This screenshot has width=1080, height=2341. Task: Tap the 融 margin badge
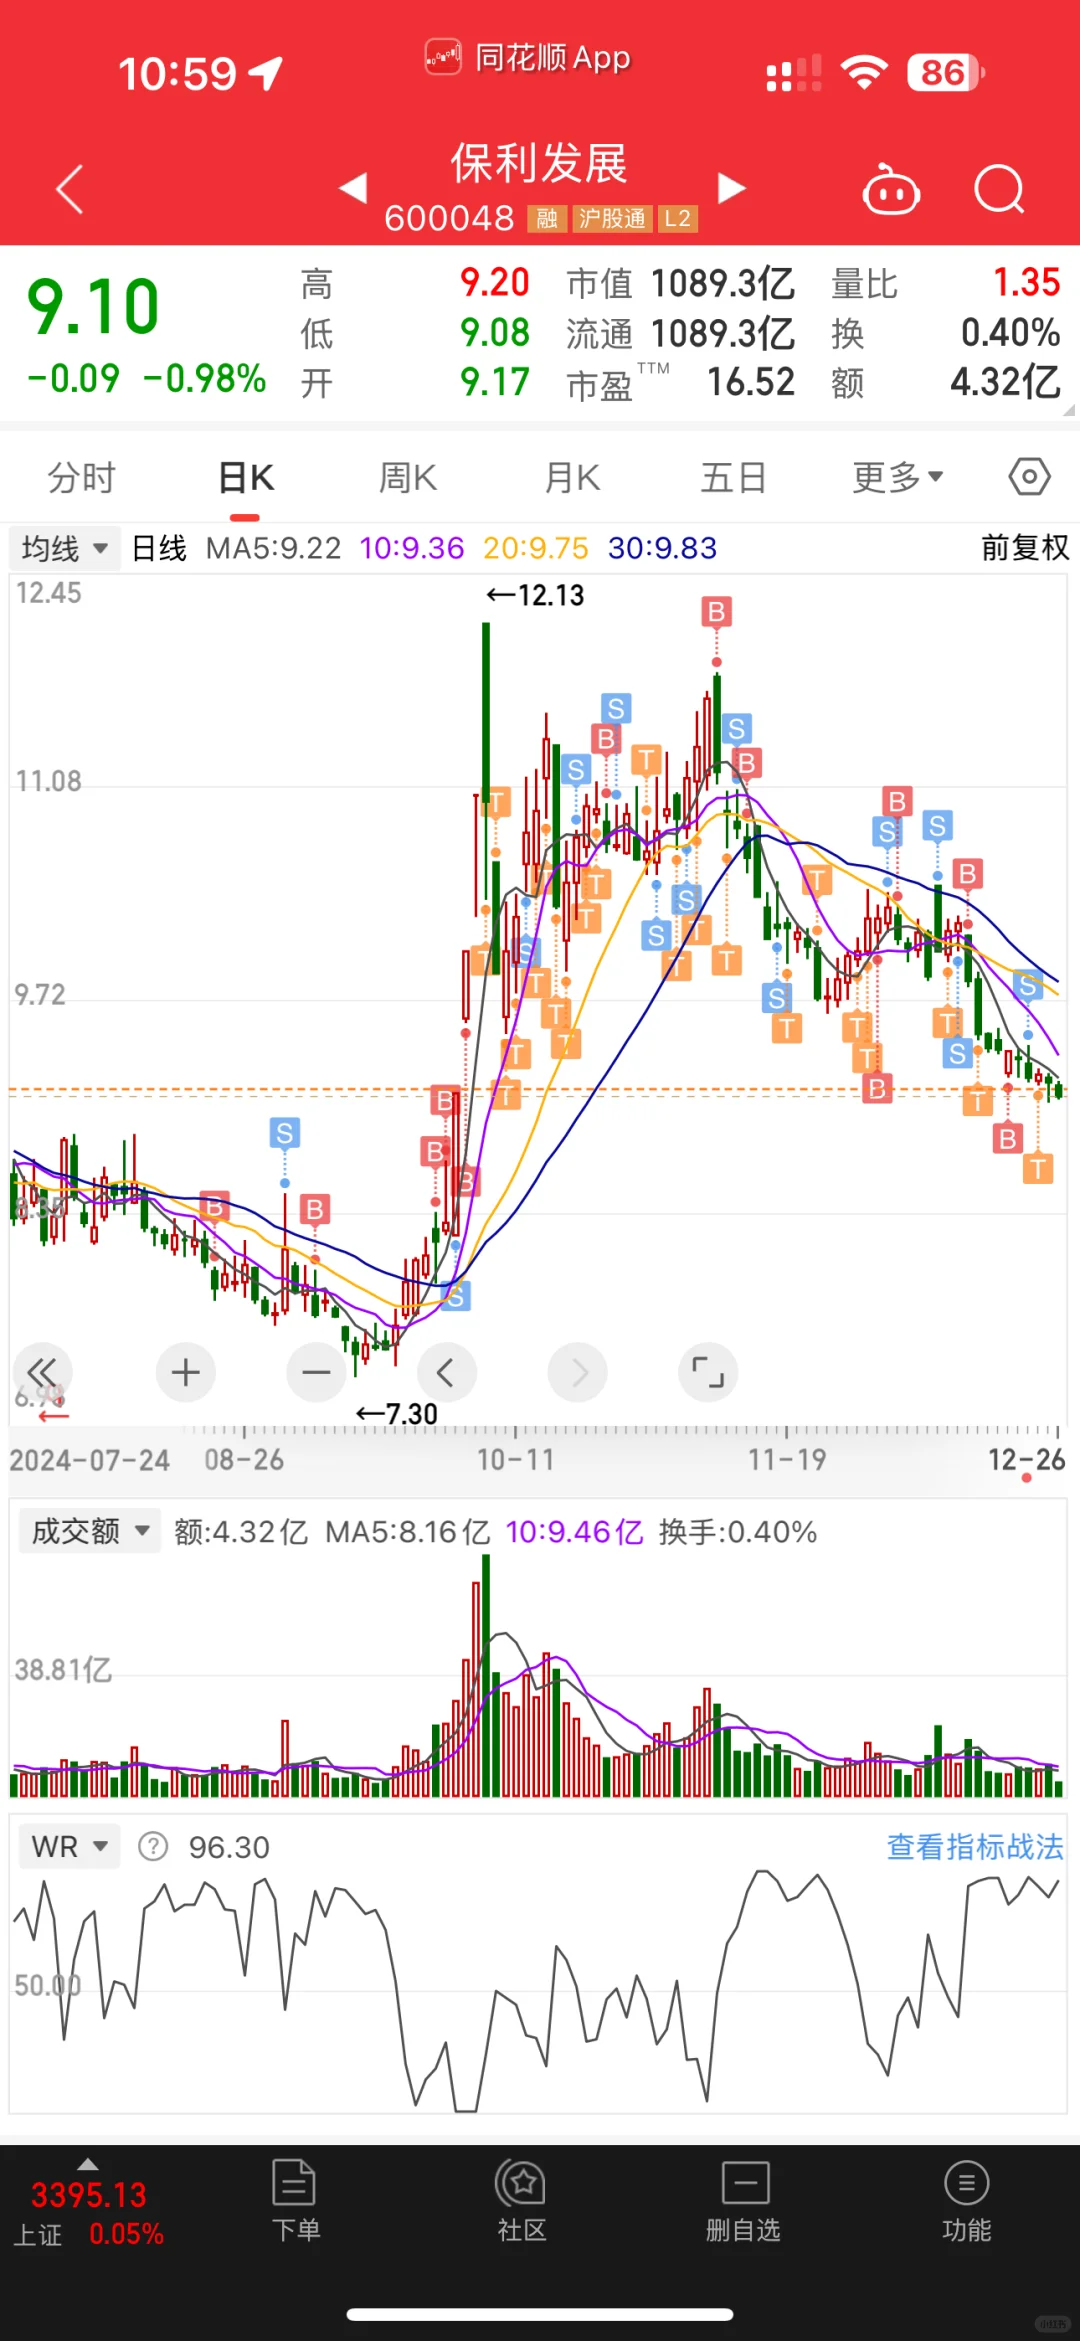[547, 218]
